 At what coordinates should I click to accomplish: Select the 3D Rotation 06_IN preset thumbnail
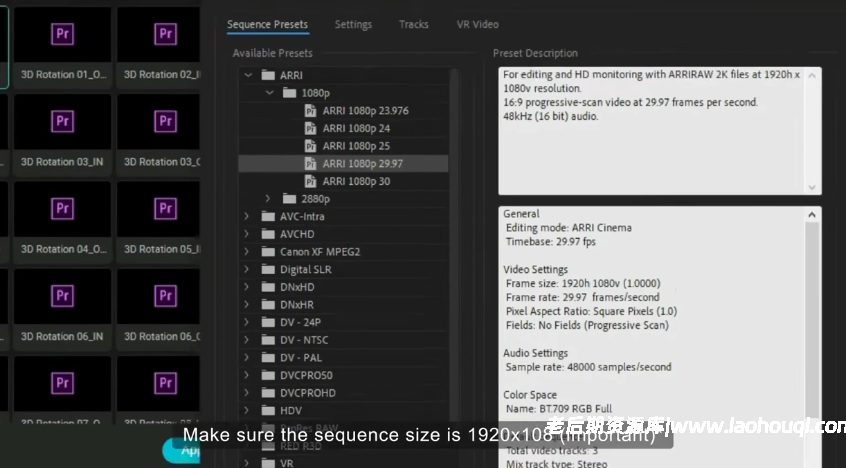(63, 296)
